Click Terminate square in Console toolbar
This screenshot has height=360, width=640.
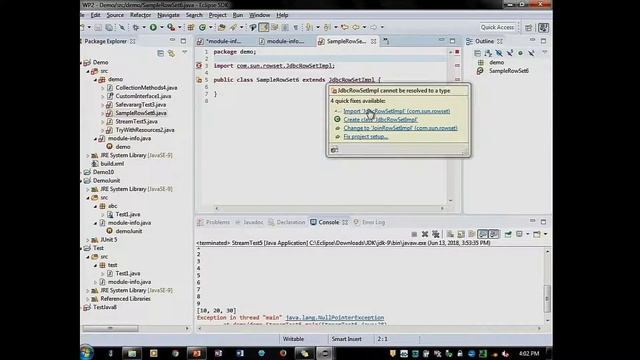tap(414, 234)
